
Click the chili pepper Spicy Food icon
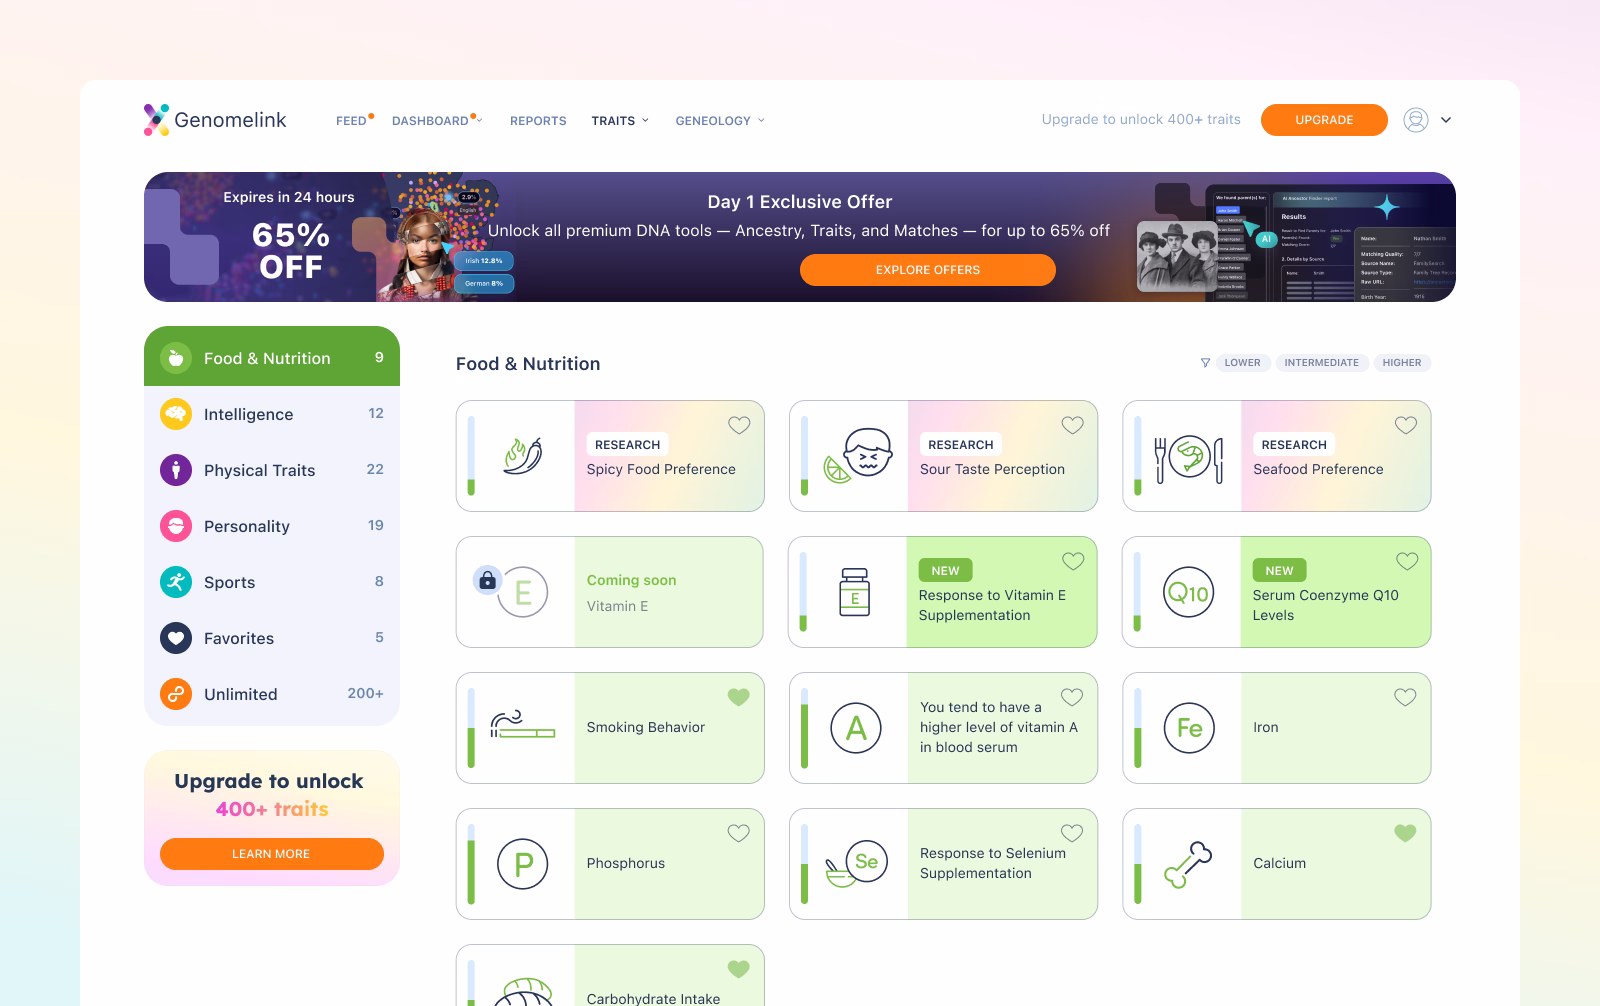523,456
